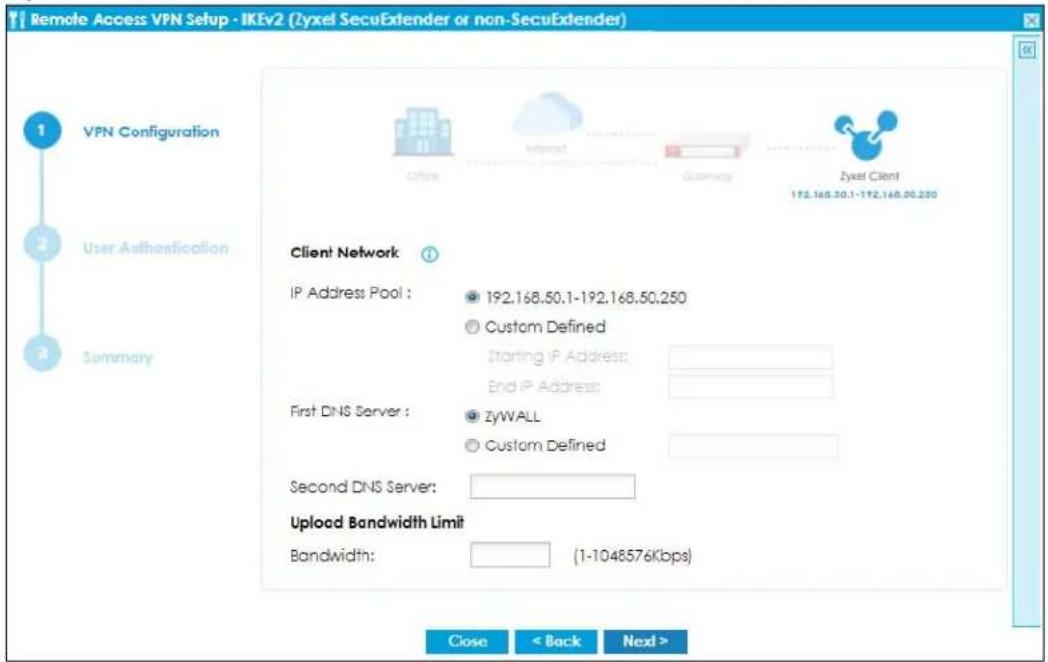
Task: Select step 3 Summary
Action: point(118,357)
